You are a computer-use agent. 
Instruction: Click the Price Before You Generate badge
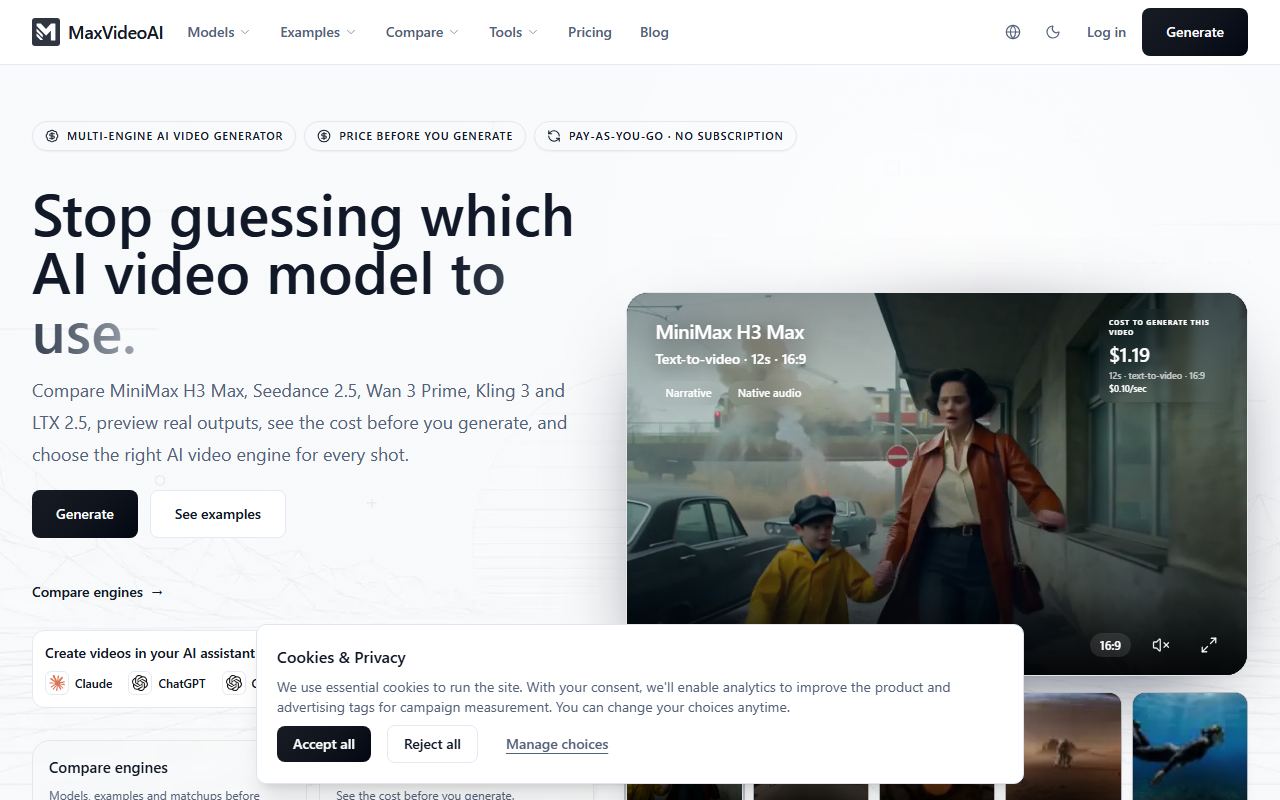click(x=415, y=136)
